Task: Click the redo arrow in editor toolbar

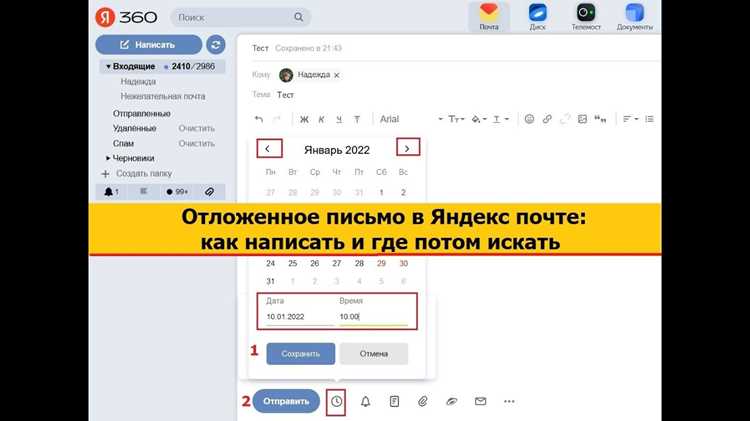Action: (x=276, y=119)
